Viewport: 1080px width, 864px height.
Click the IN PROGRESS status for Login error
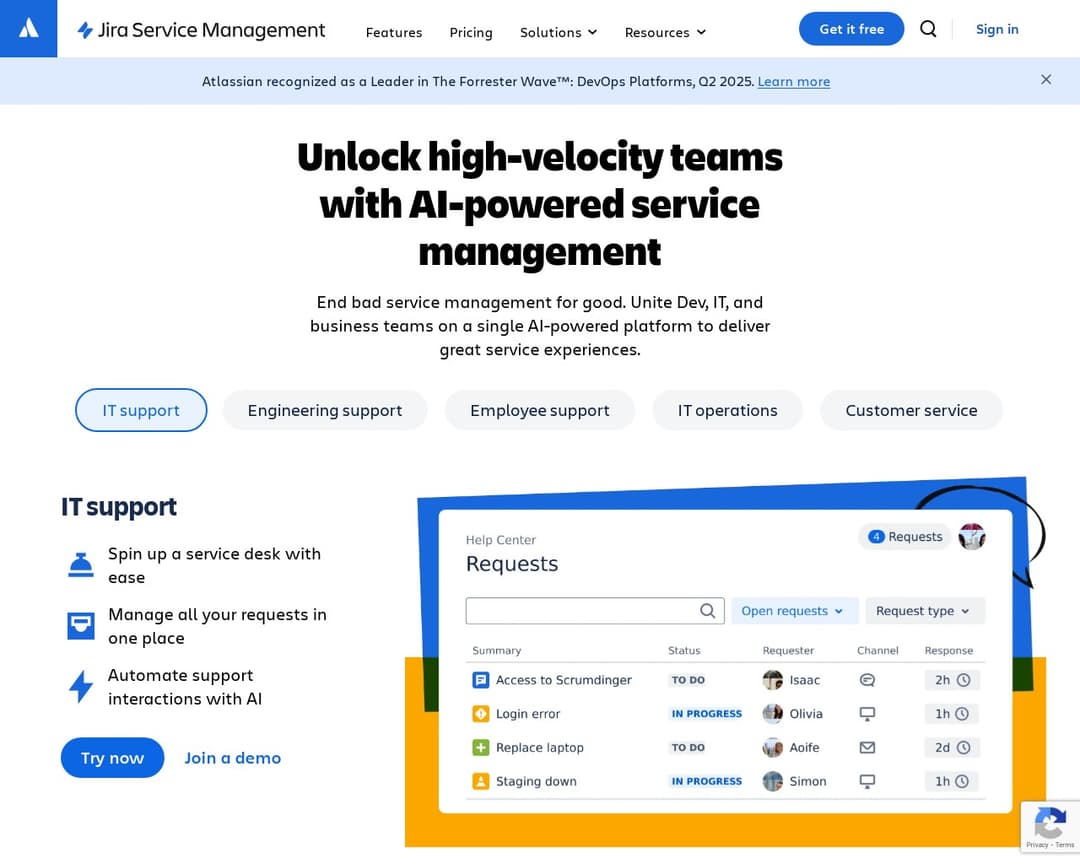pos(707,714)
